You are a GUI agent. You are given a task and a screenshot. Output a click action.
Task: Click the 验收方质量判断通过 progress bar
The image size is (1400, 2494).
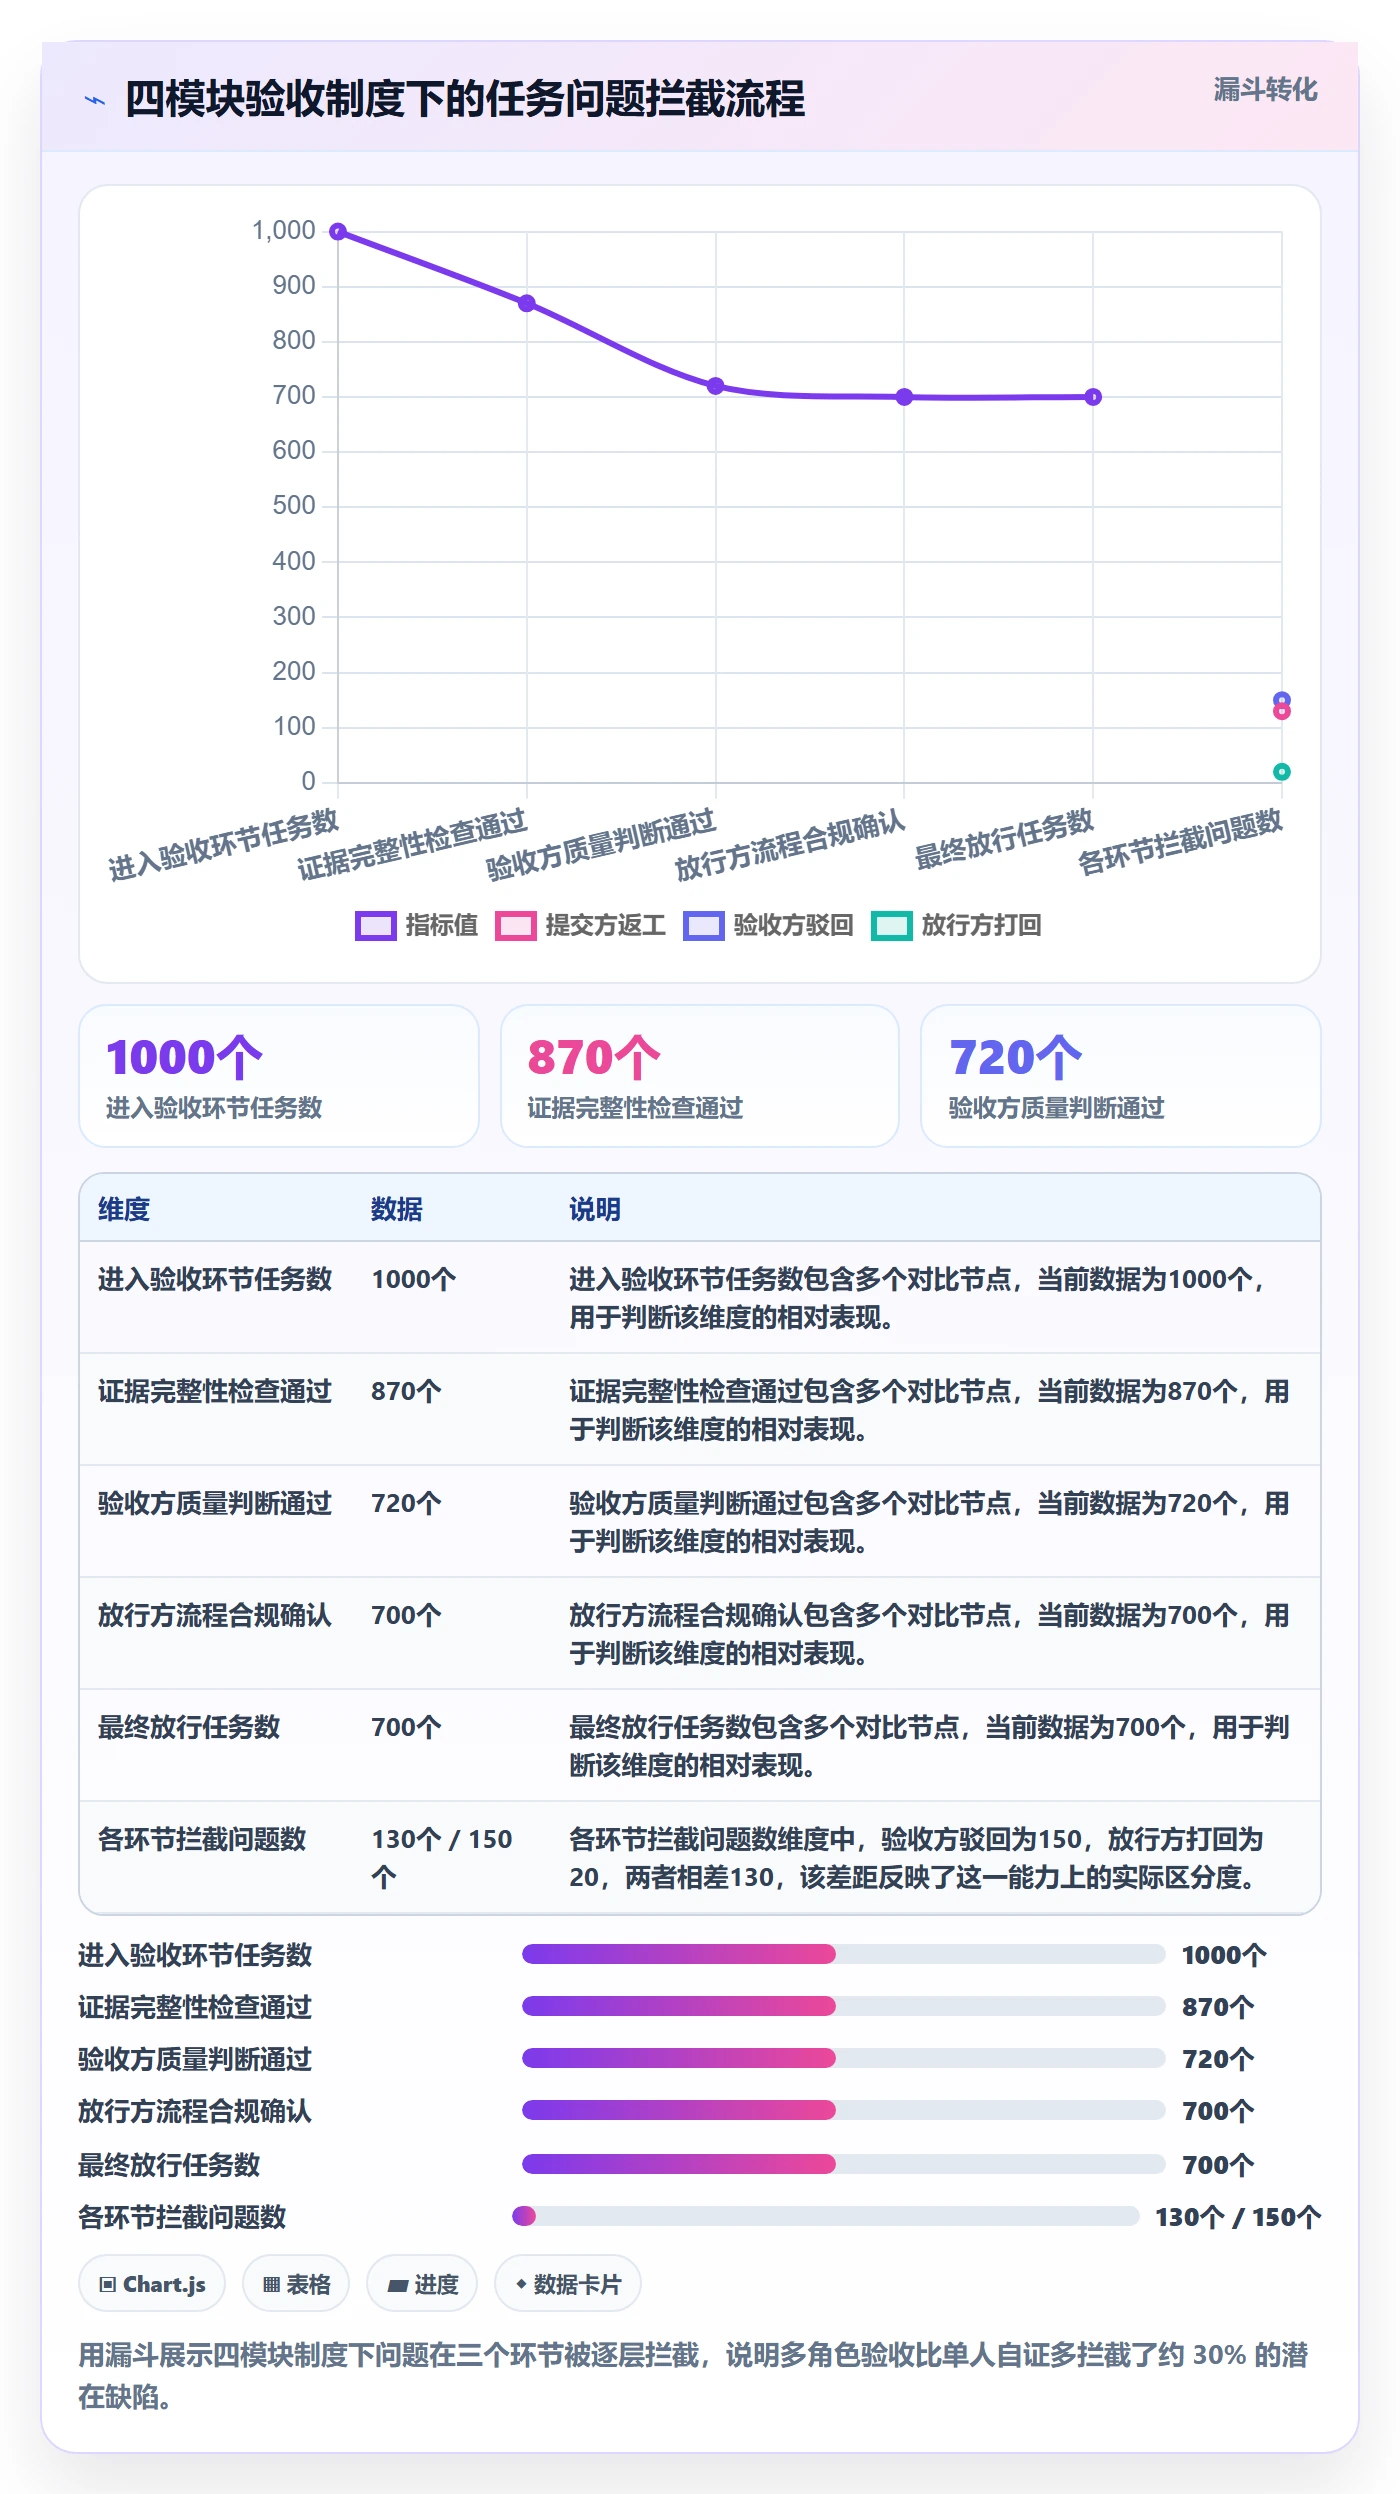(844, 2058)
